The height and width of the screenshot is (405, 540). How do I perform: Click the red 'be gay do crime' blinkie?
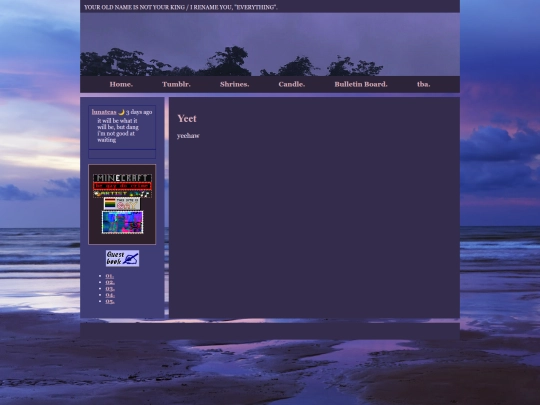(x=122, y=186)
